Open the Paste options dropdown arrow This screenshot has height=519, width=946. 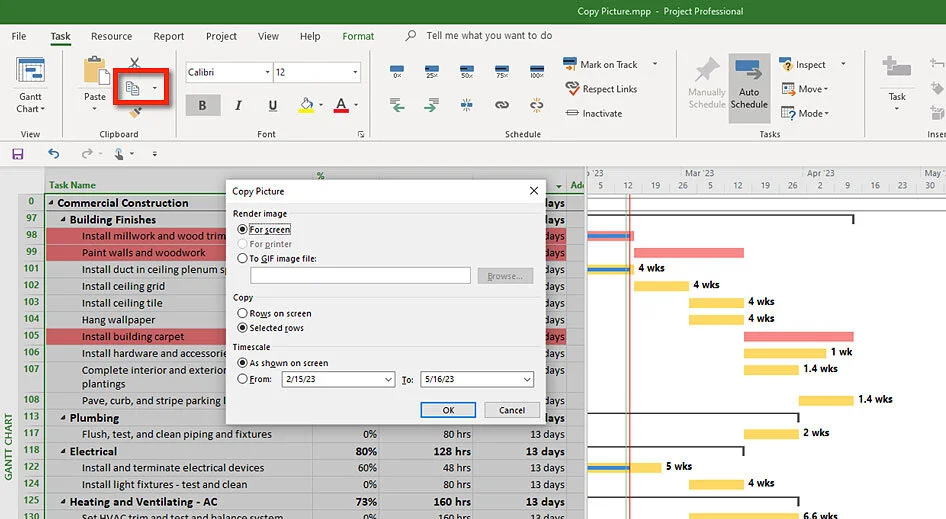95,109
